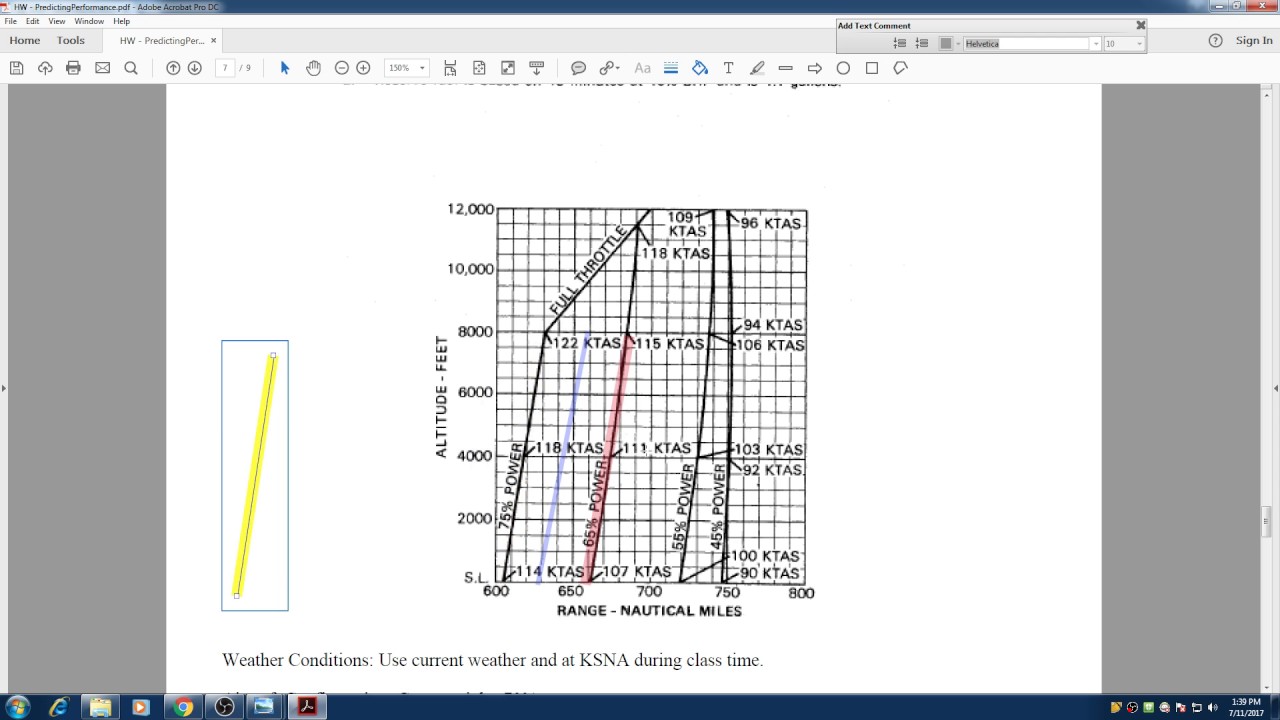Enter full screen mode
The height and width of the screenshot is (720, 1280).
click(508, 68)
